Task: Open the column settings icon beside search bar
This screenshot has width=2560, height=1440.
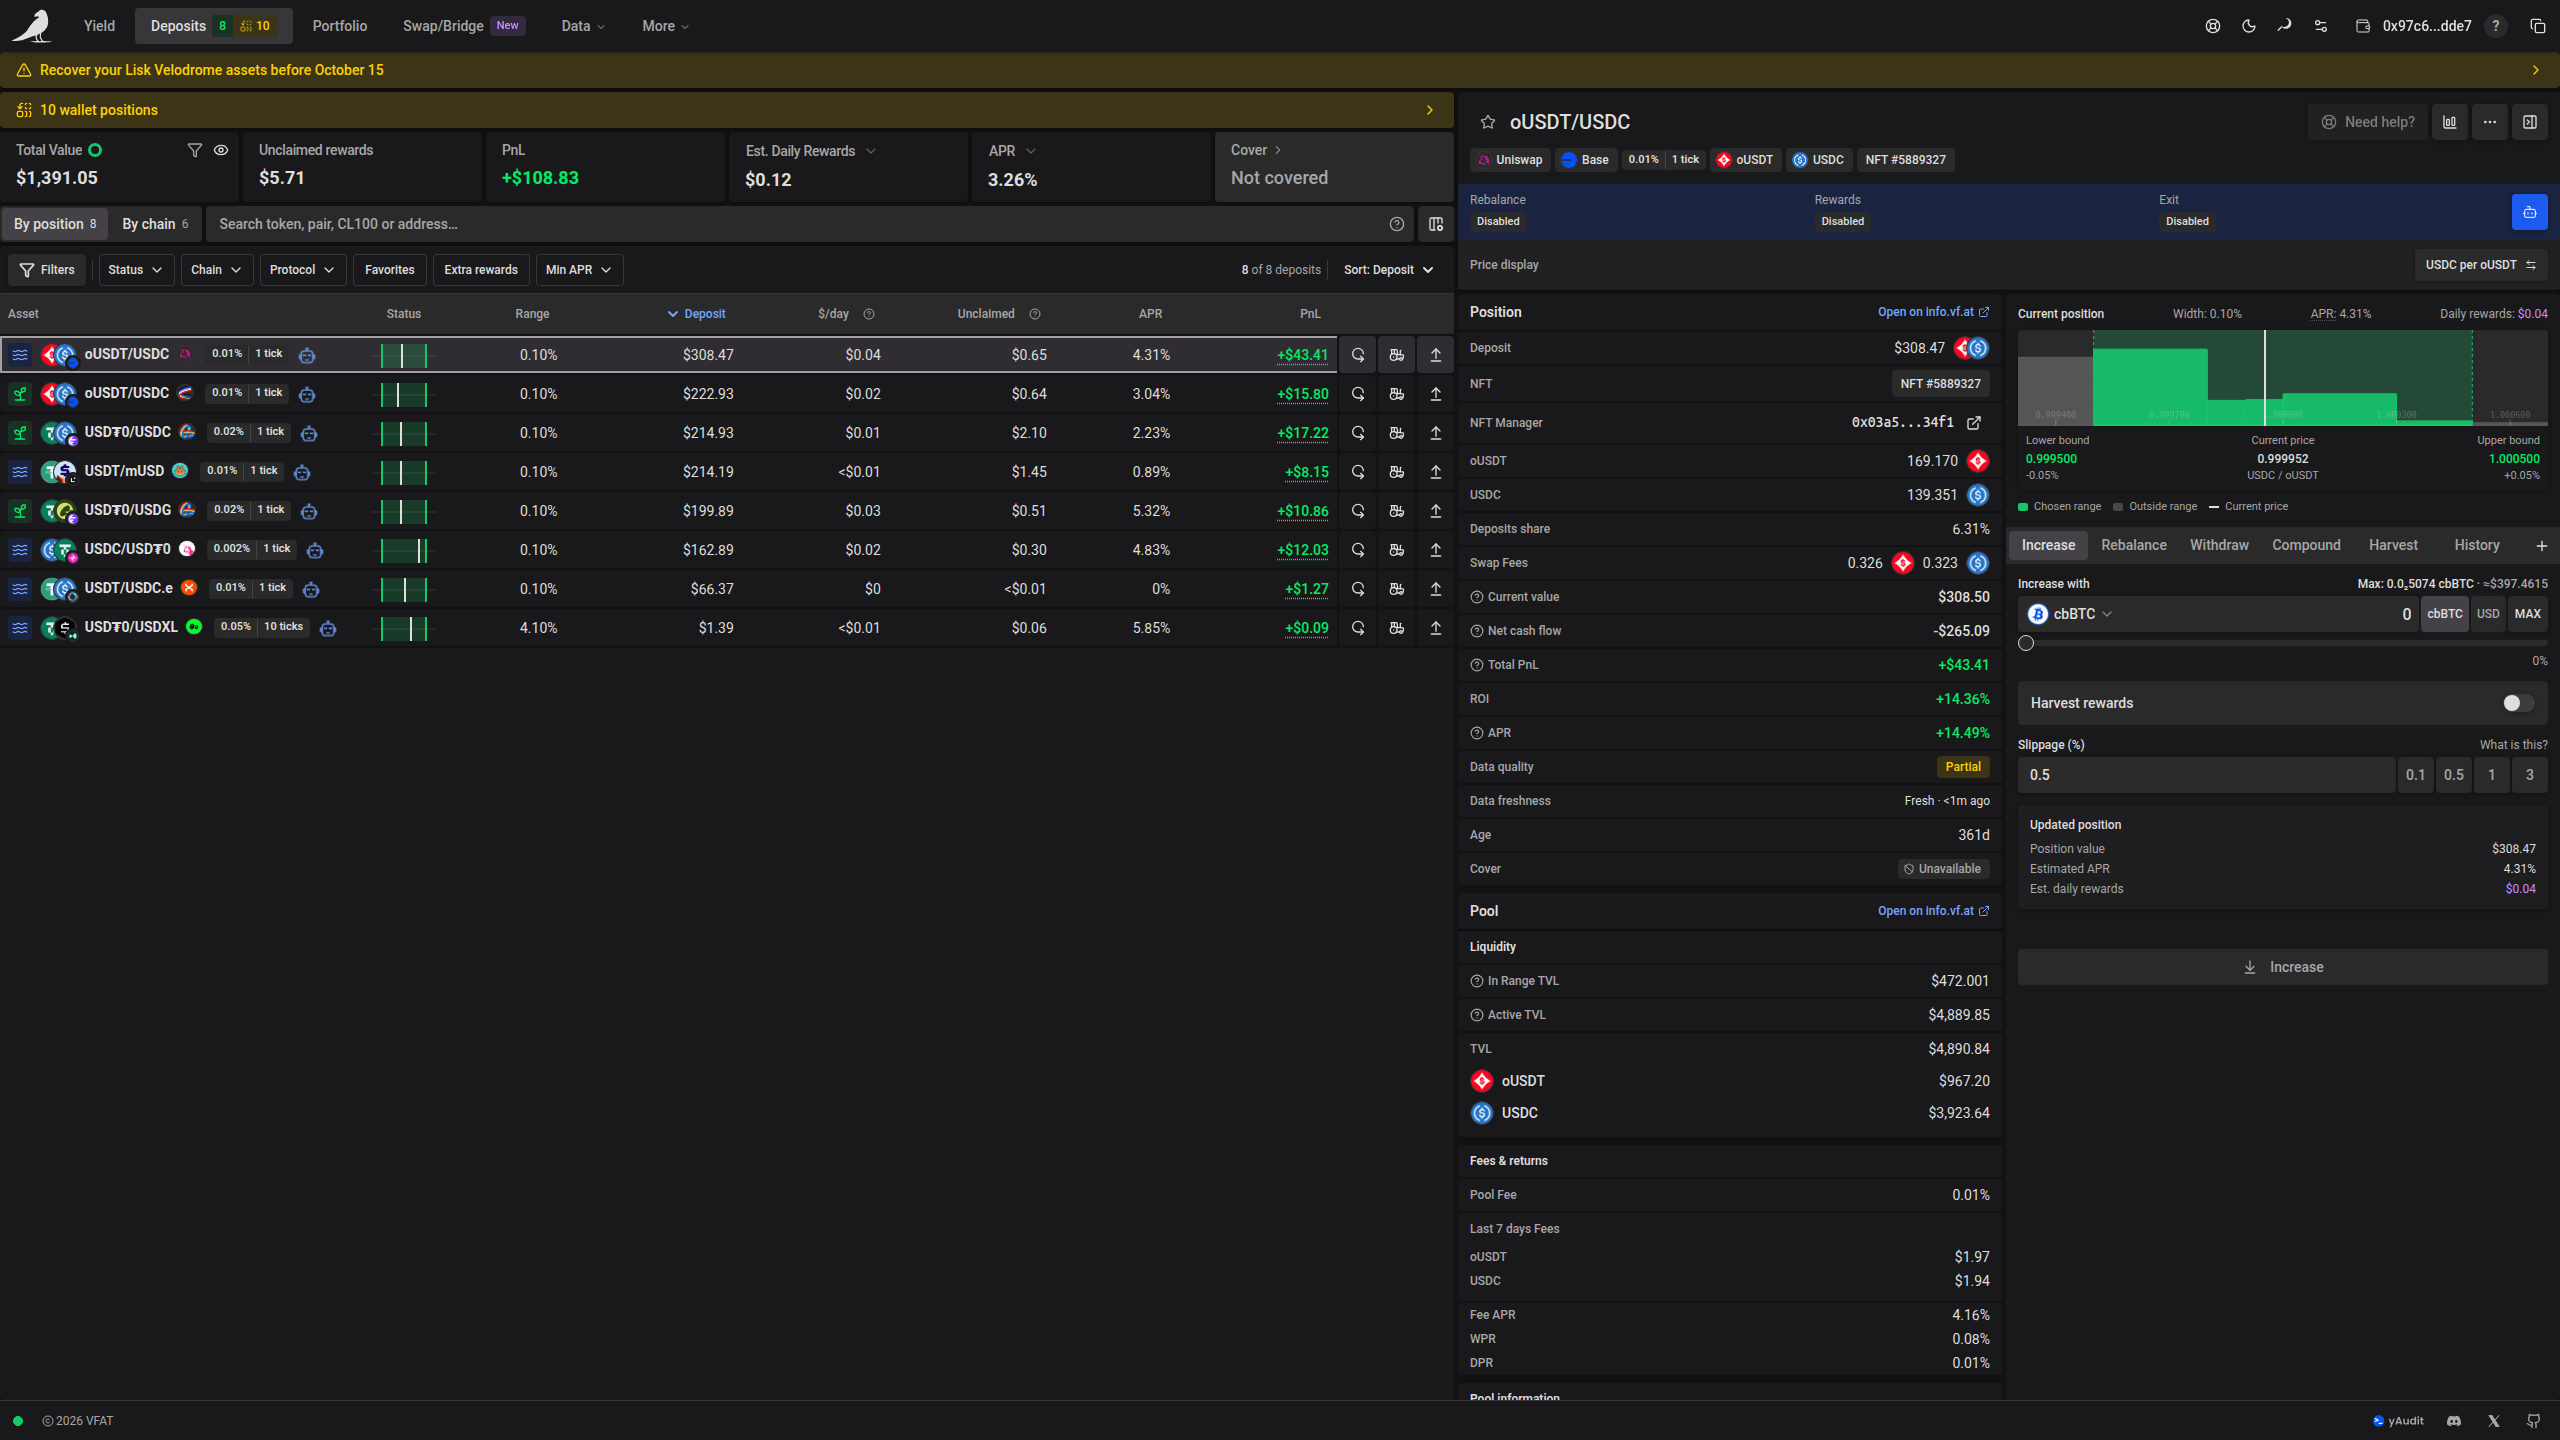Action: coord(1436,224)
